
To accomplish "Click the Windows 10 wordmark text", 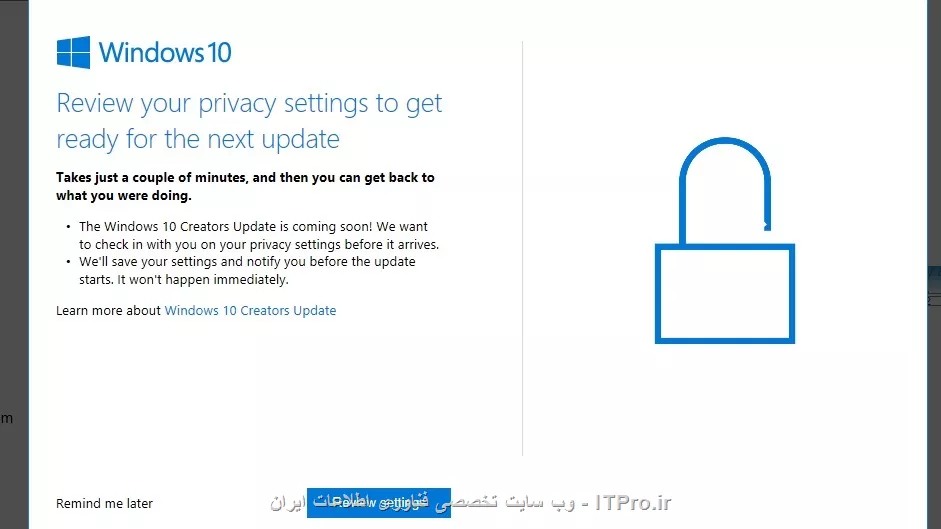I will coord(165,52).
